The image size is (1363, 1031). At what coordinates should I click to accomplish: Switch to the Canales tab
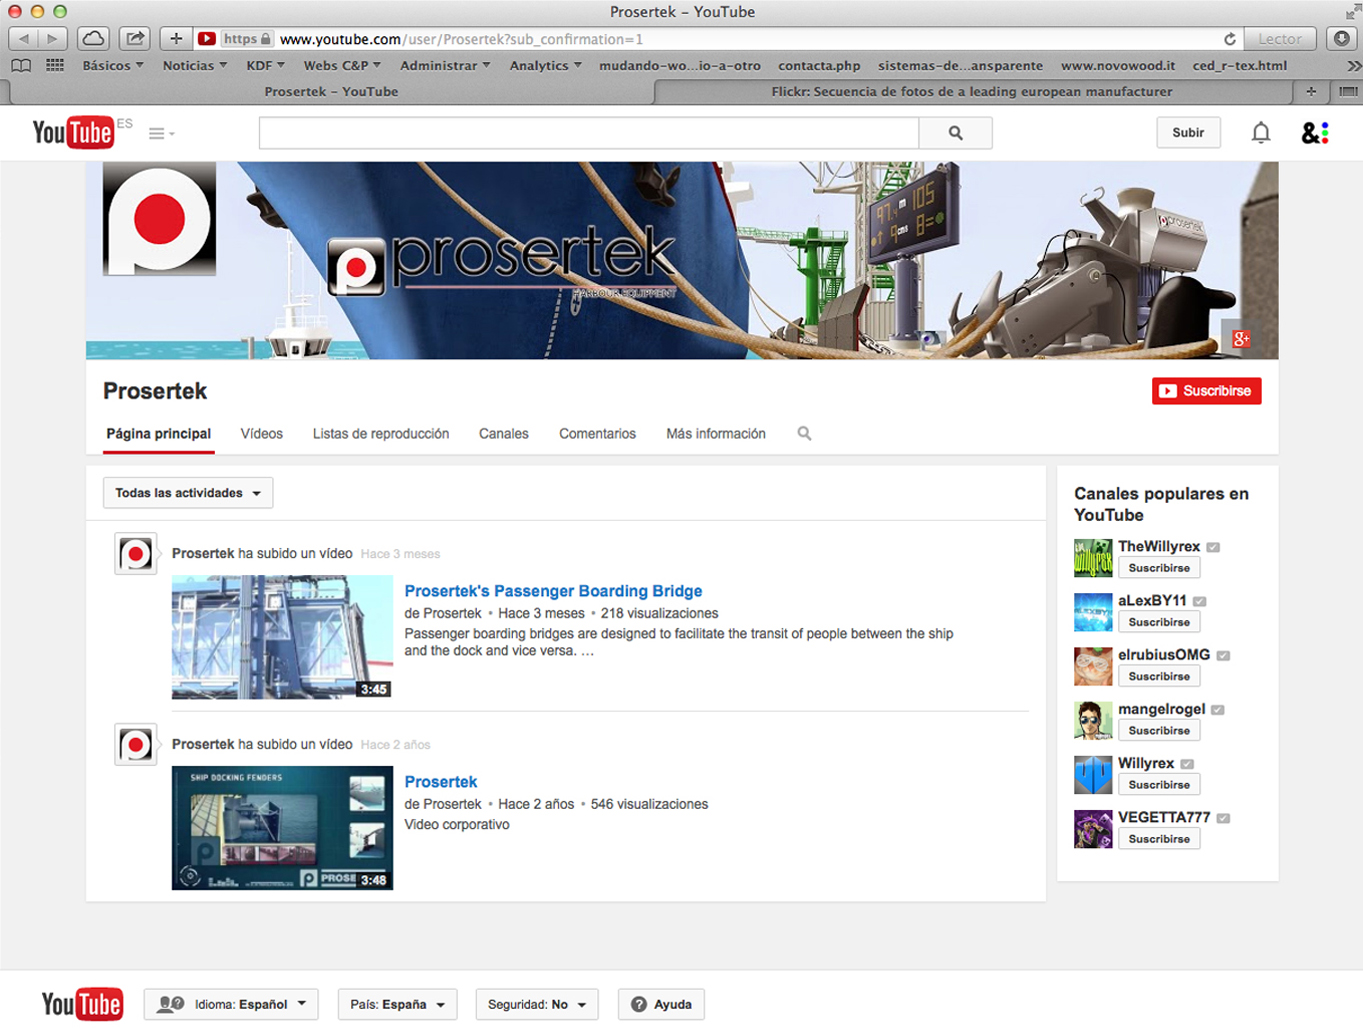(x=504, y=434)
